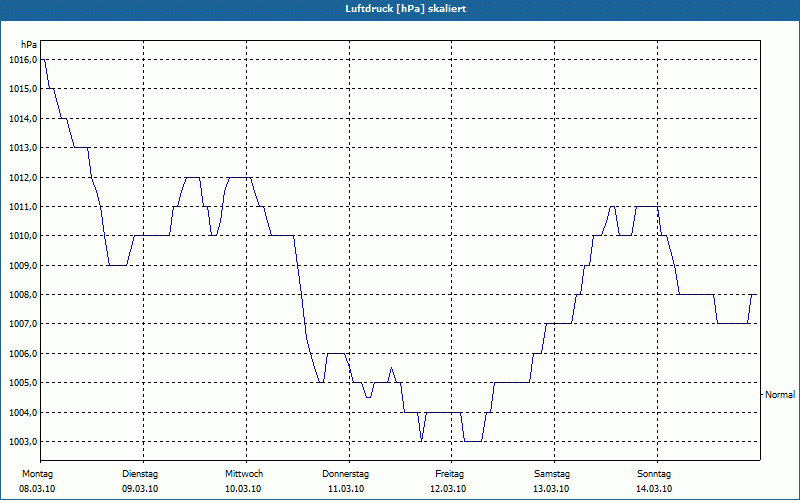This screenshot has width=800, height=500.
Task: Select the Samstag day label
Action: tap(552, 474)
